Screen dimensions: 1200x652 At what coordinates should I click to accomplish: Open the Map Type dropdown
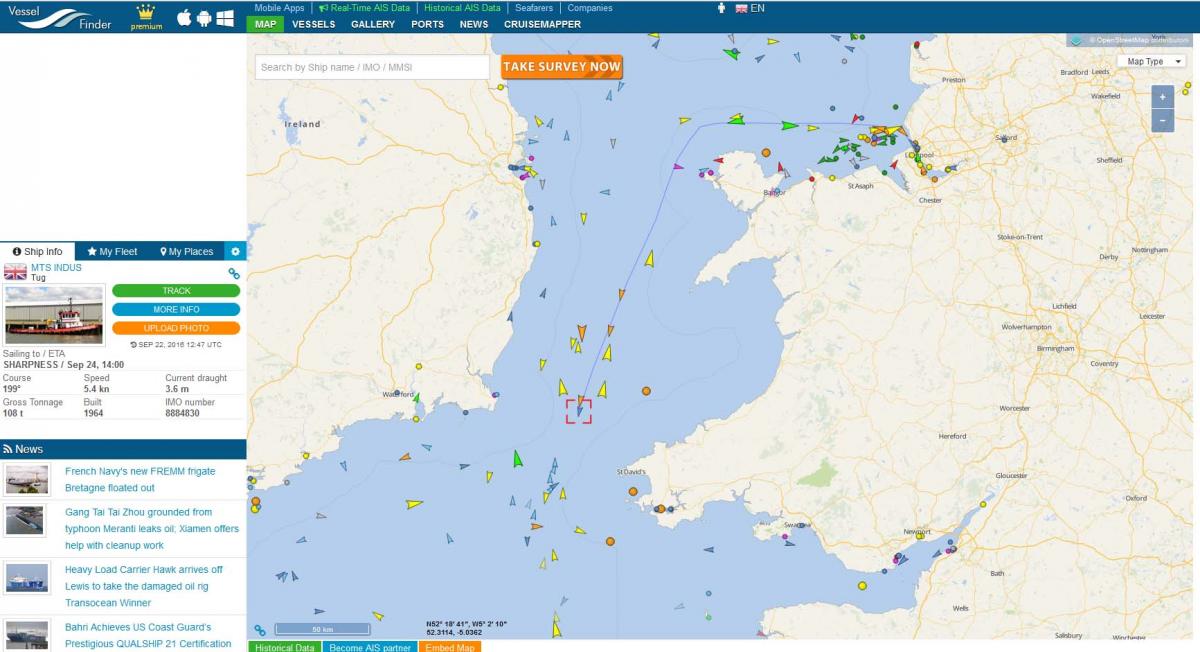pos(1153,61)
